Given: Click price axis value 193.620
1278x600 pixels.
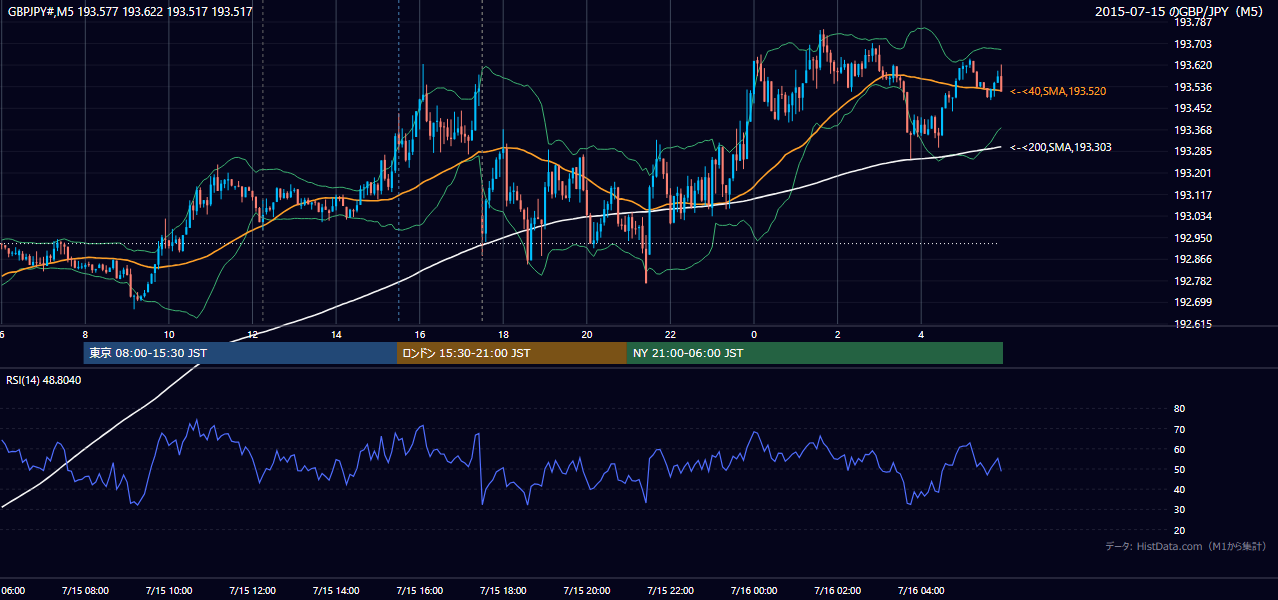Looking at the screenshot, I should [x=1192, y=65].
